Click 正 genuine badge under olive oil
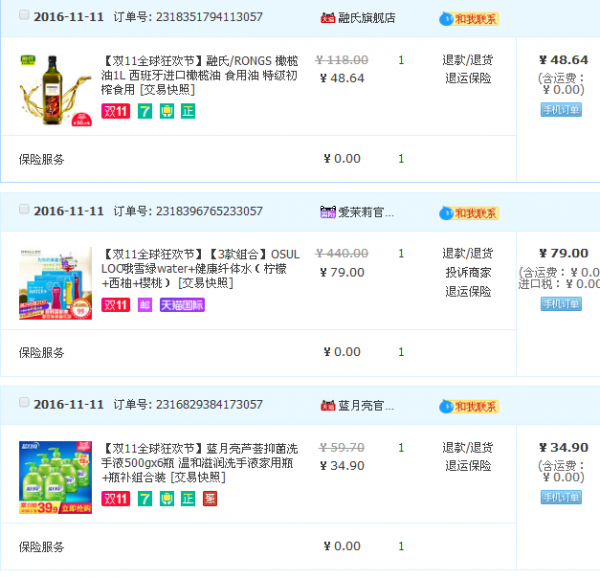The width and height of the screenshot is (600, 578). point(188,111)
